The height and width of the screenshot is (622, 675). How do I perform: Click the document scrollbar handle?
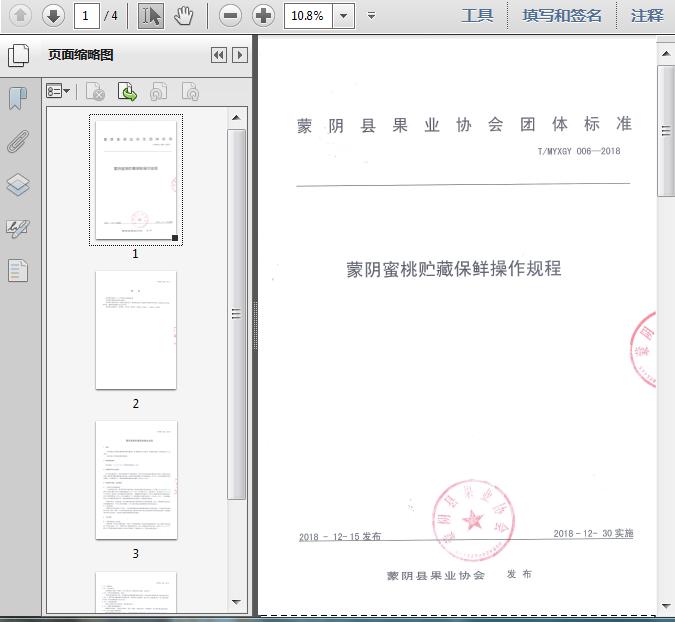pyautogui.click(x=666, y=131)
